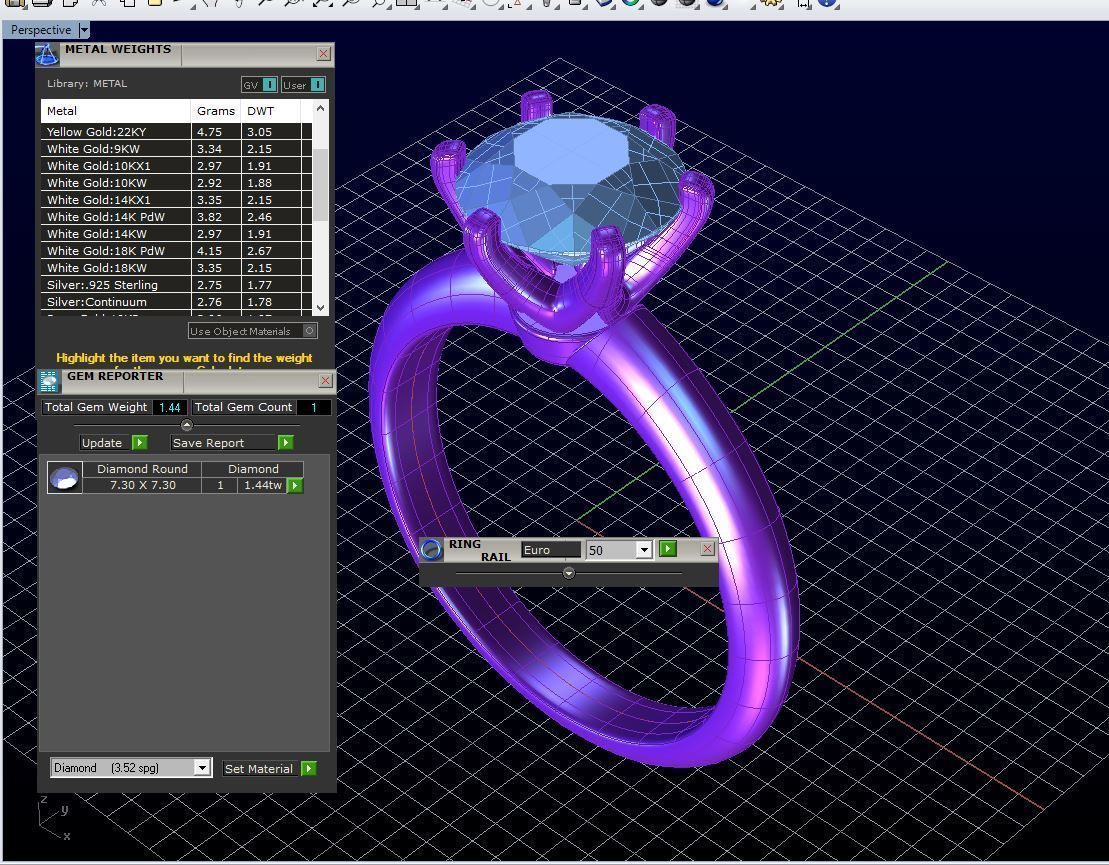
Task: Click the 3.05 DWT value
Action: (x=260, y=132)
